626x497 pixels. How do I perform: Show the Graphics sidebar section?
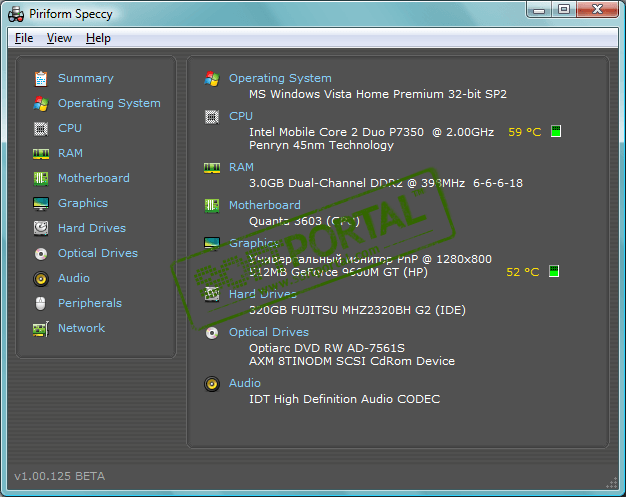tap(83, 203)
